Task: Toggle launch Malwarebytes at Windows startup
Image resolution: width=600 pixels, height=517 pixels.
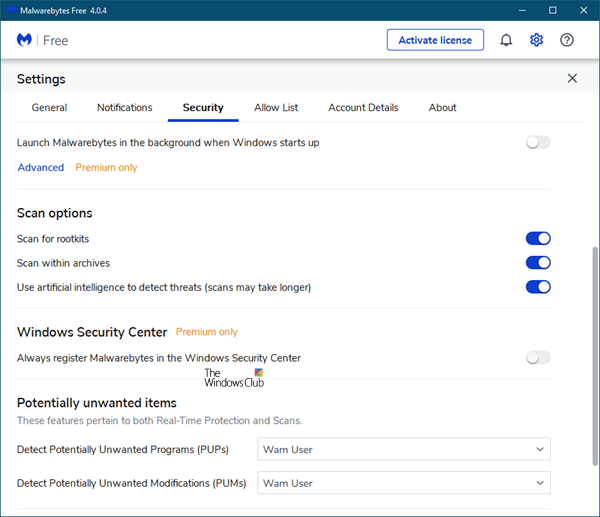Action: [538, 142]
